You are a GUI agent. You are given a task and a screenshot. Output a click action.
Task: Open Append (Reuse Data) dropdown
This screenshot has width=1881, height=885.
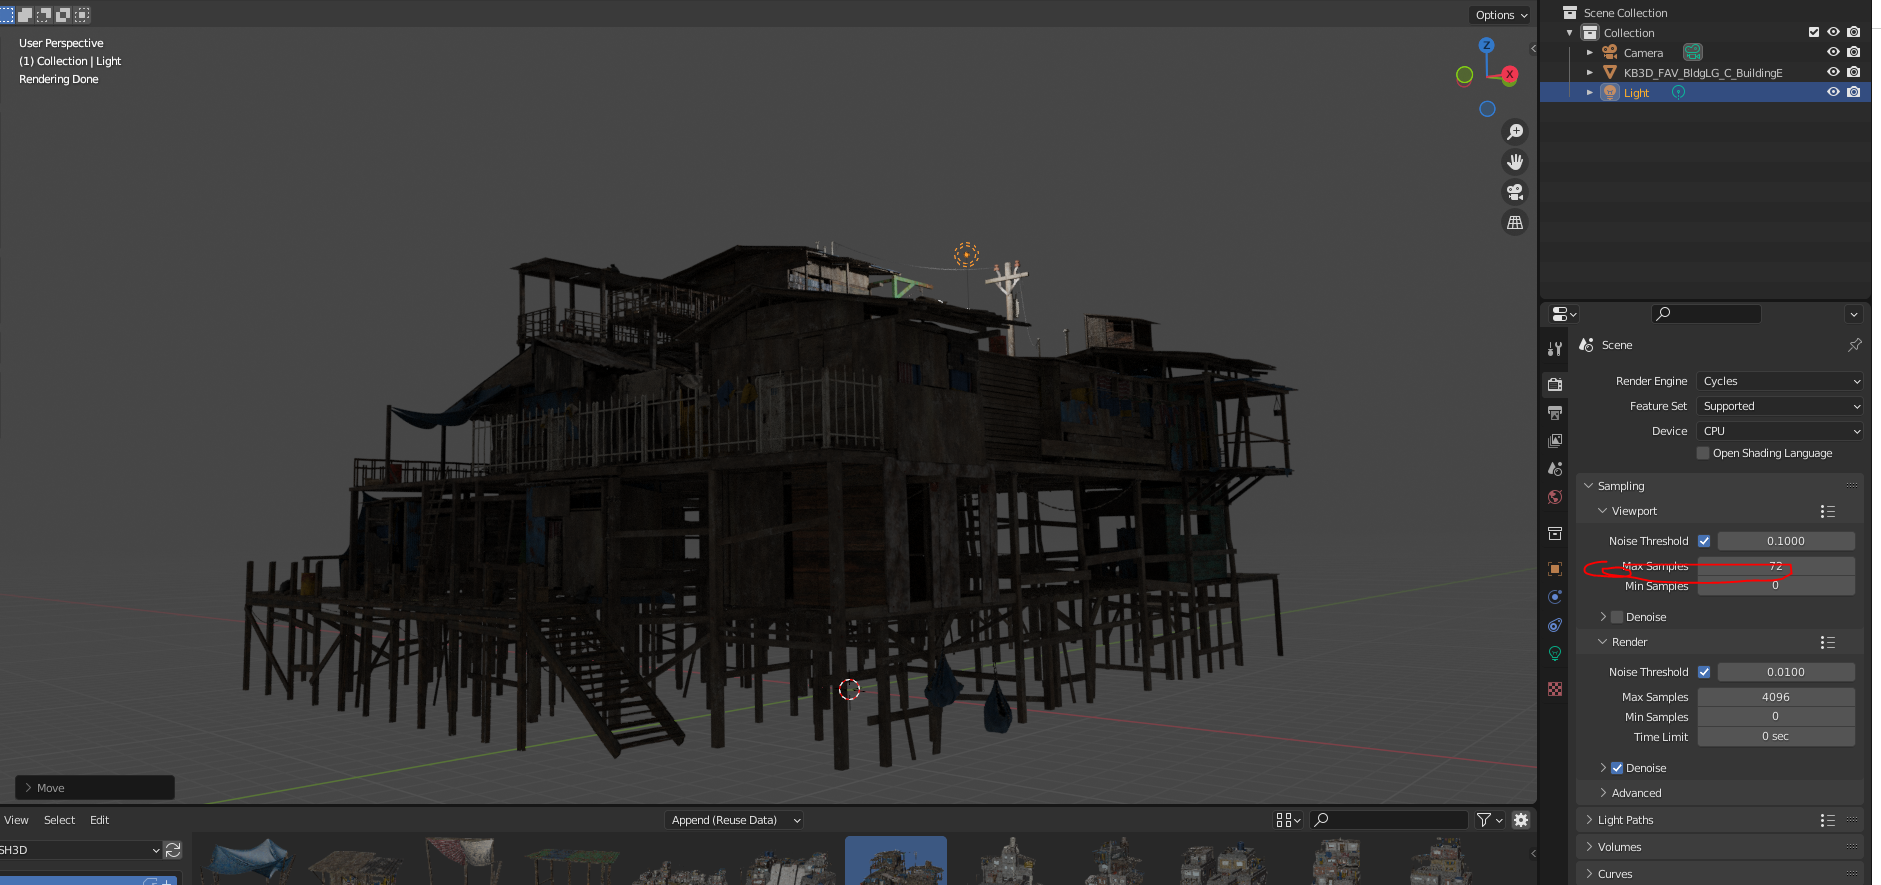click(x=735, y=820)
